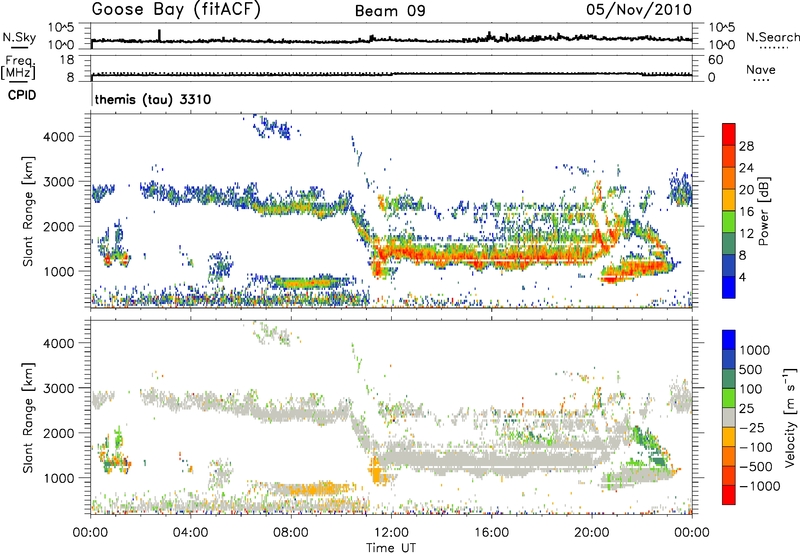Click the 'CPID' label
The width and height of the screenshot is (800, 554).
22,95
